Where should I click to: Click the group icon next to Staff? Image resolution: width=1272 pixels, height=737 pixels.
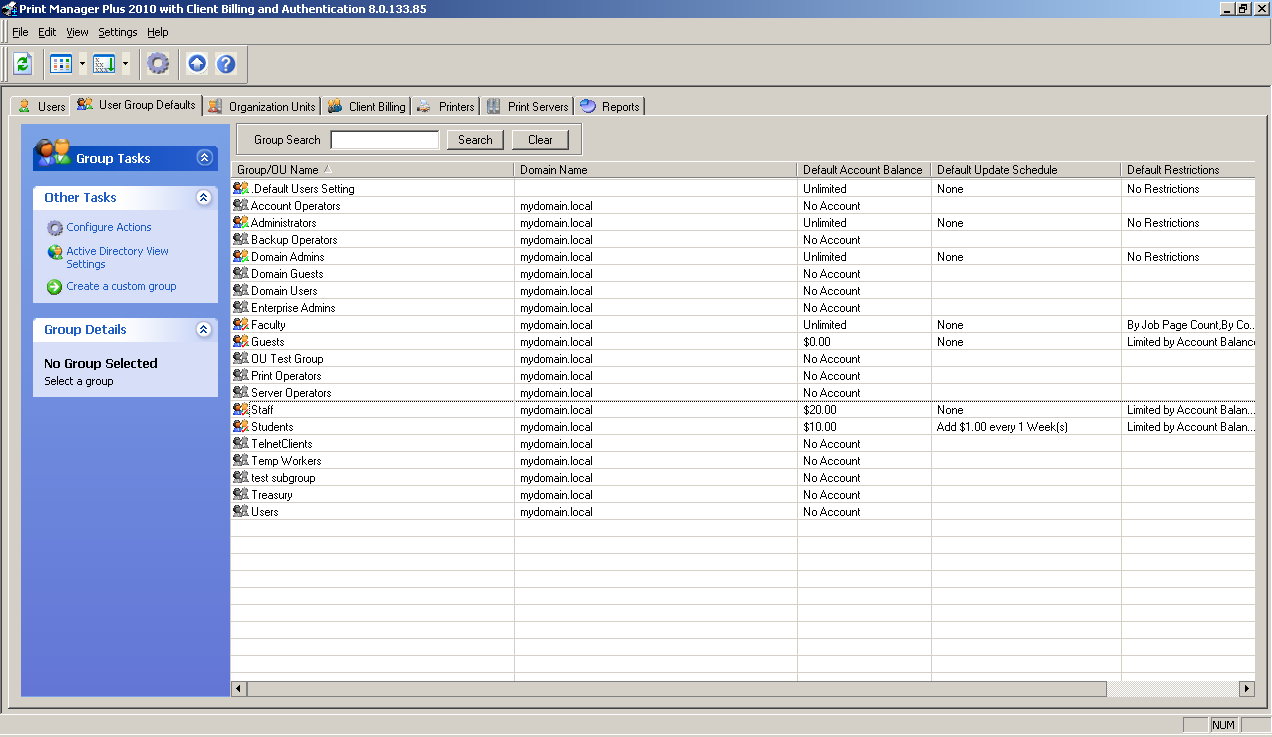pos(241,409)
